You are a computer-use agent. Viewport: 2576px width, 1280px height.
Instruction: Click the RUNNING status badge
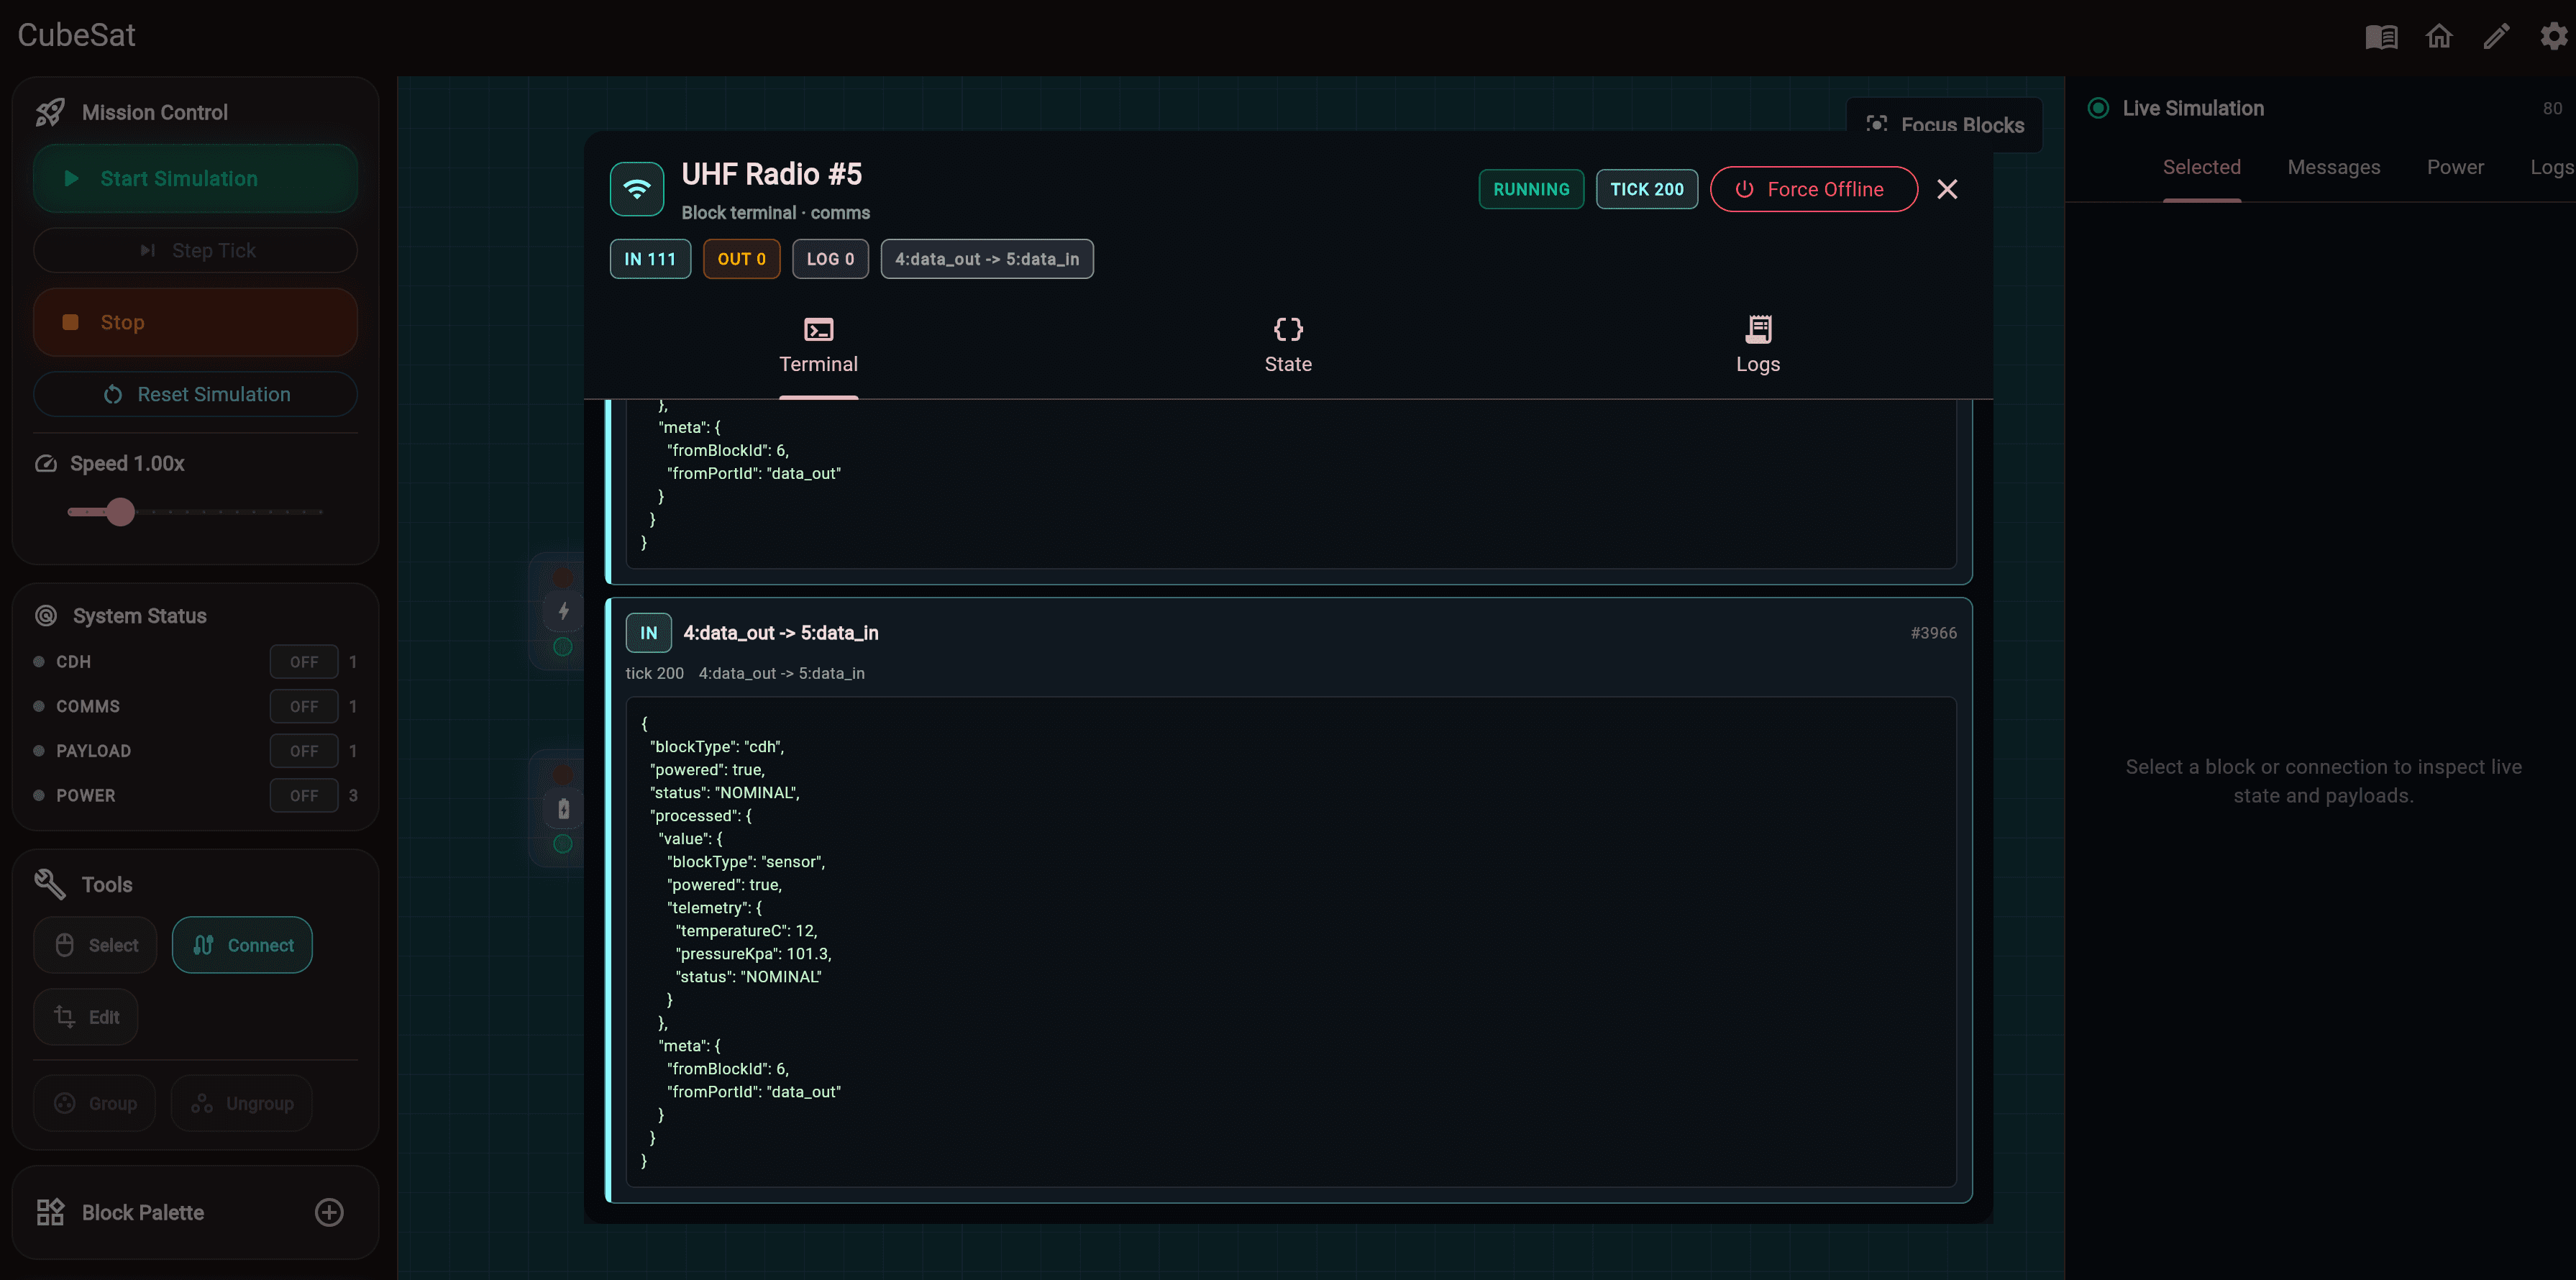click(1531, 189)
